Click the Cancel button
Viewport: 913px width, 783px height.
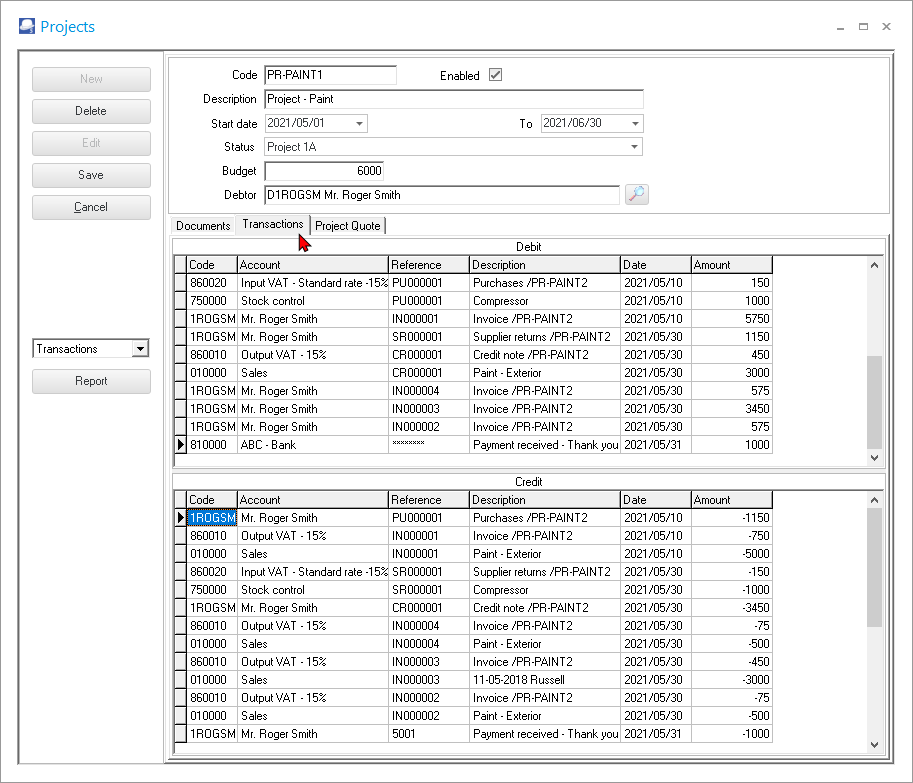coord(91,207)
